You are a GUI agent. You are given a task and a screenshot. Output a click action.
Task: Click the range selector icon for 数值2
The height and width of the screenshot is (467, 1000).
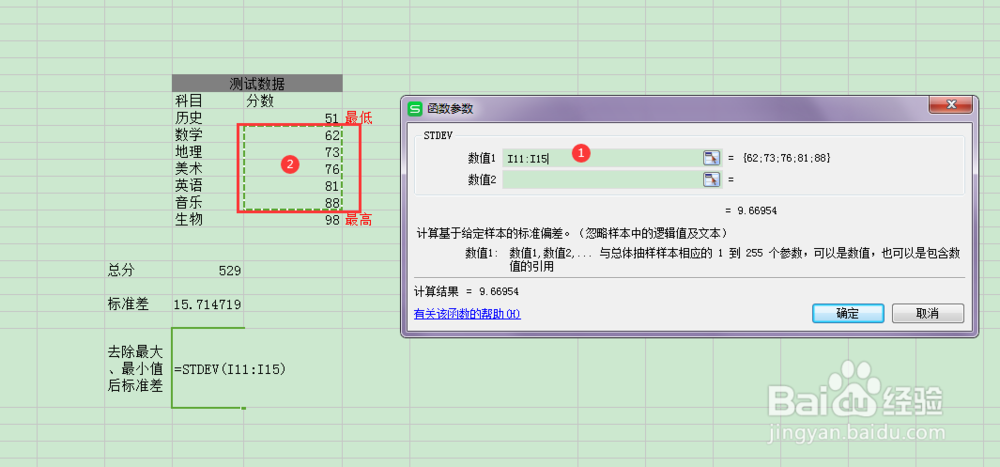pos(711,179)
